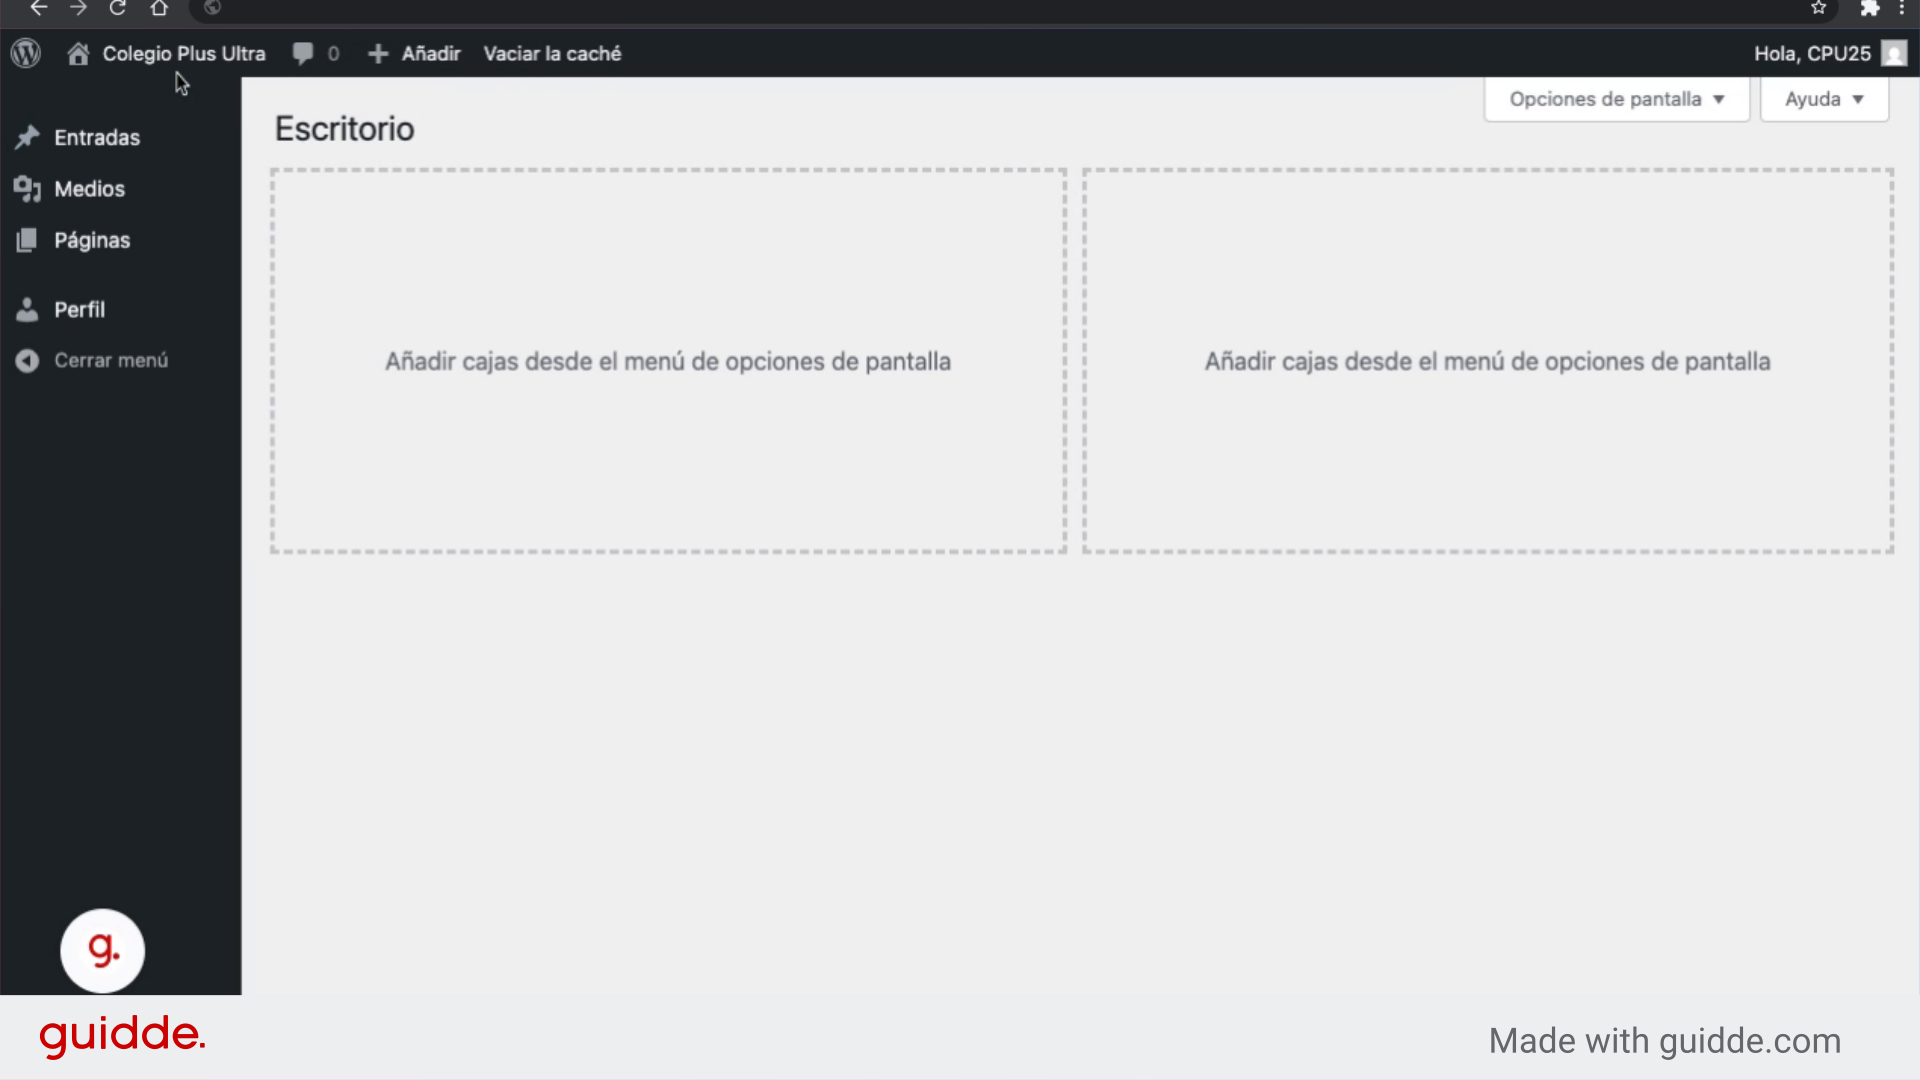
Task: Click the user avatar in admin bar
Action: (1894, 53)
